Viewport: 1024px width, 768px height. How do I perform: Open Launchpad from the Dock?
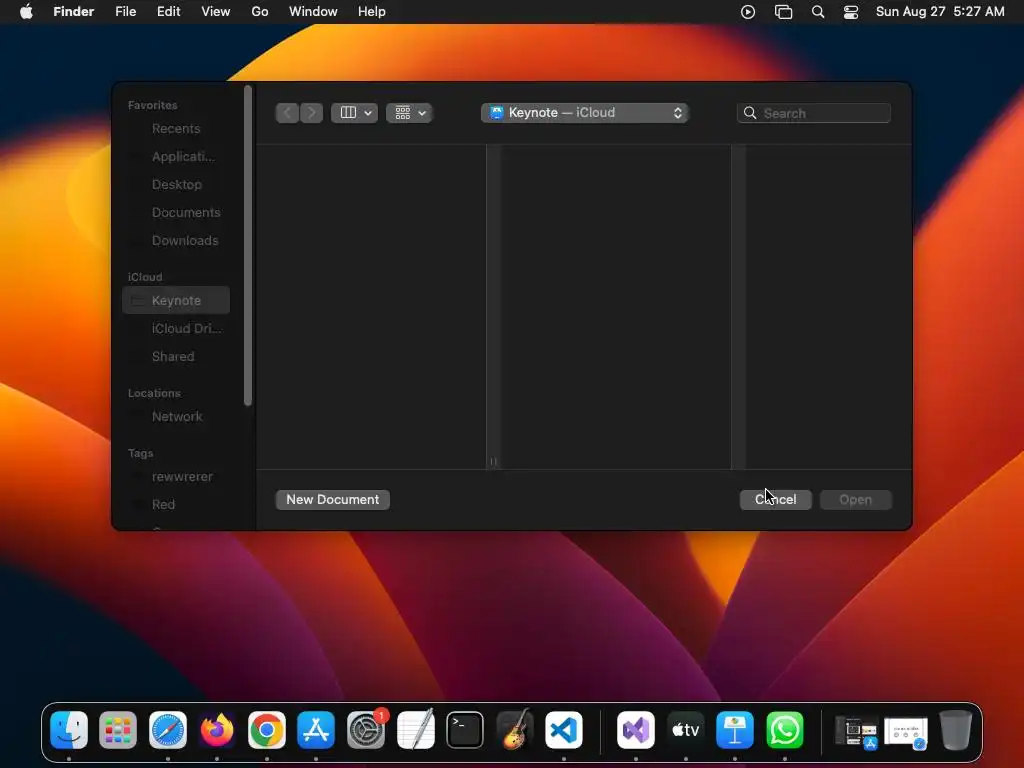coord(118,730)
